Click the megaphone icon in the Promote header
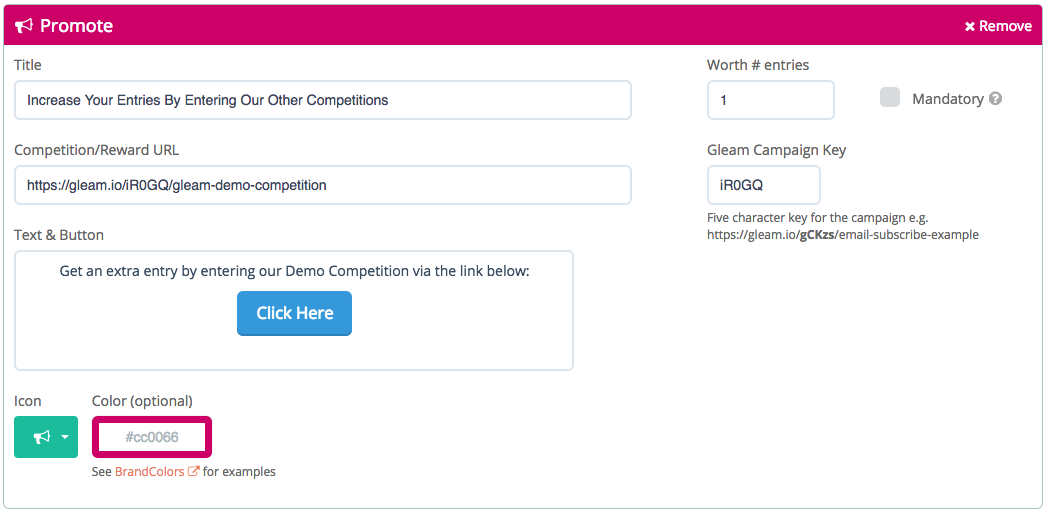 point(25,26)
